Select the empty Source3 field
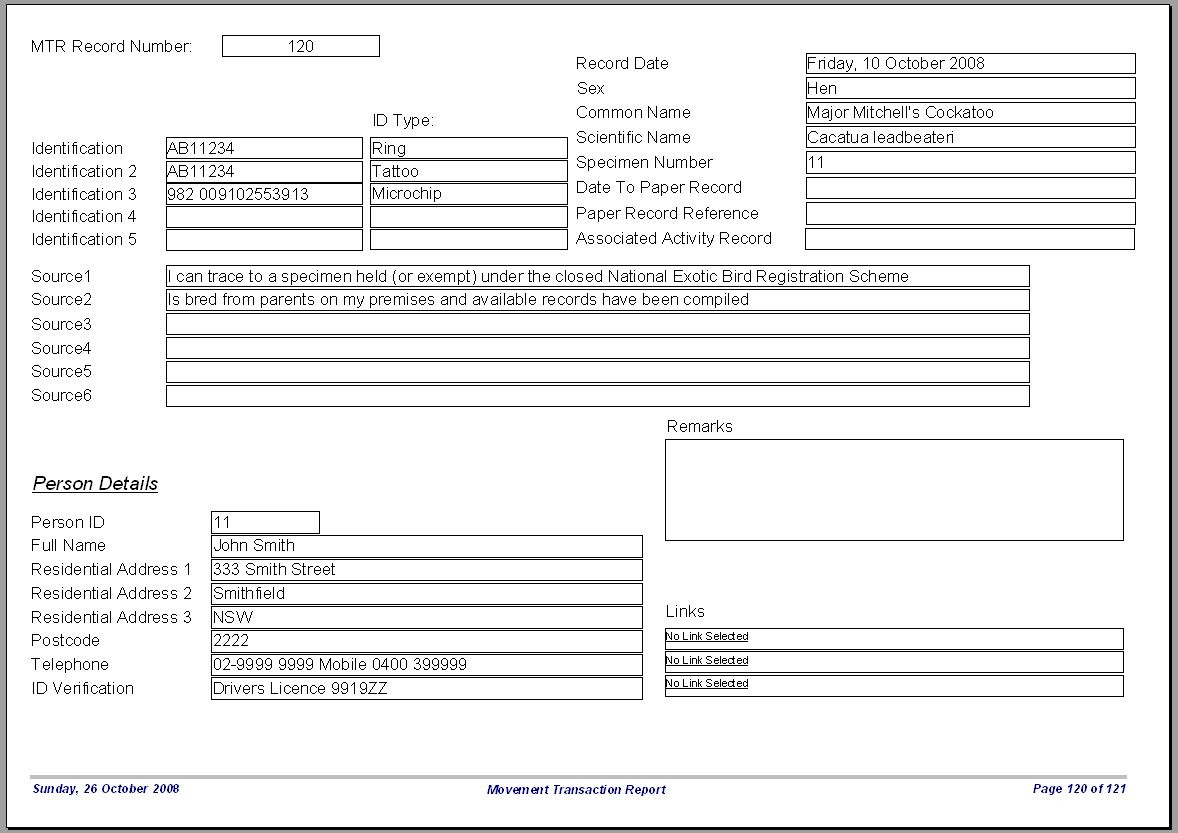 pyautogui.click(x=597, y=324)
